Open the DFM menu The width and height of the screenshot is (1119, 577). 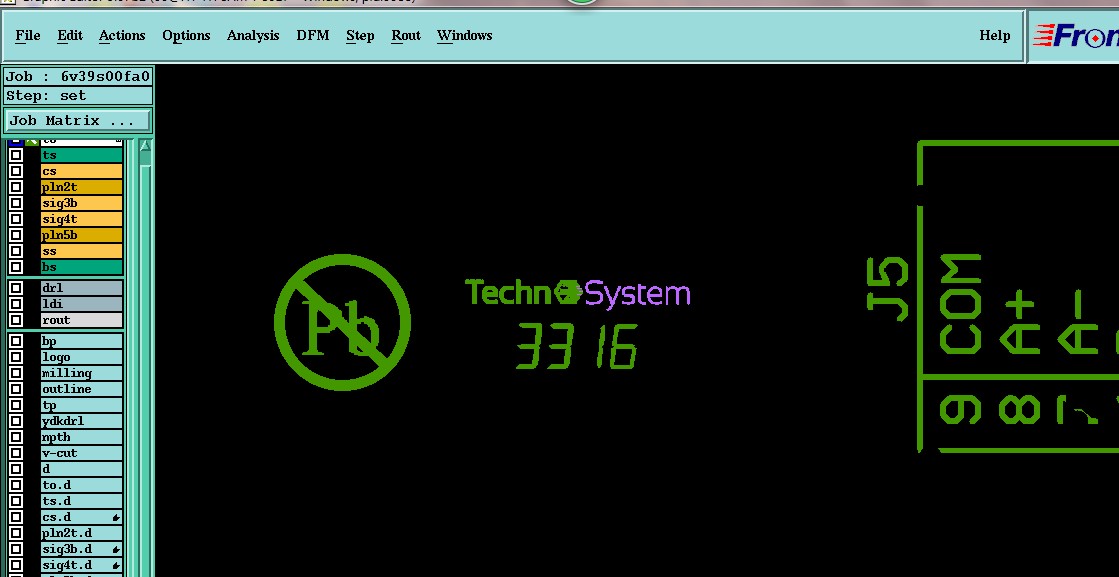tap(313, 36)
